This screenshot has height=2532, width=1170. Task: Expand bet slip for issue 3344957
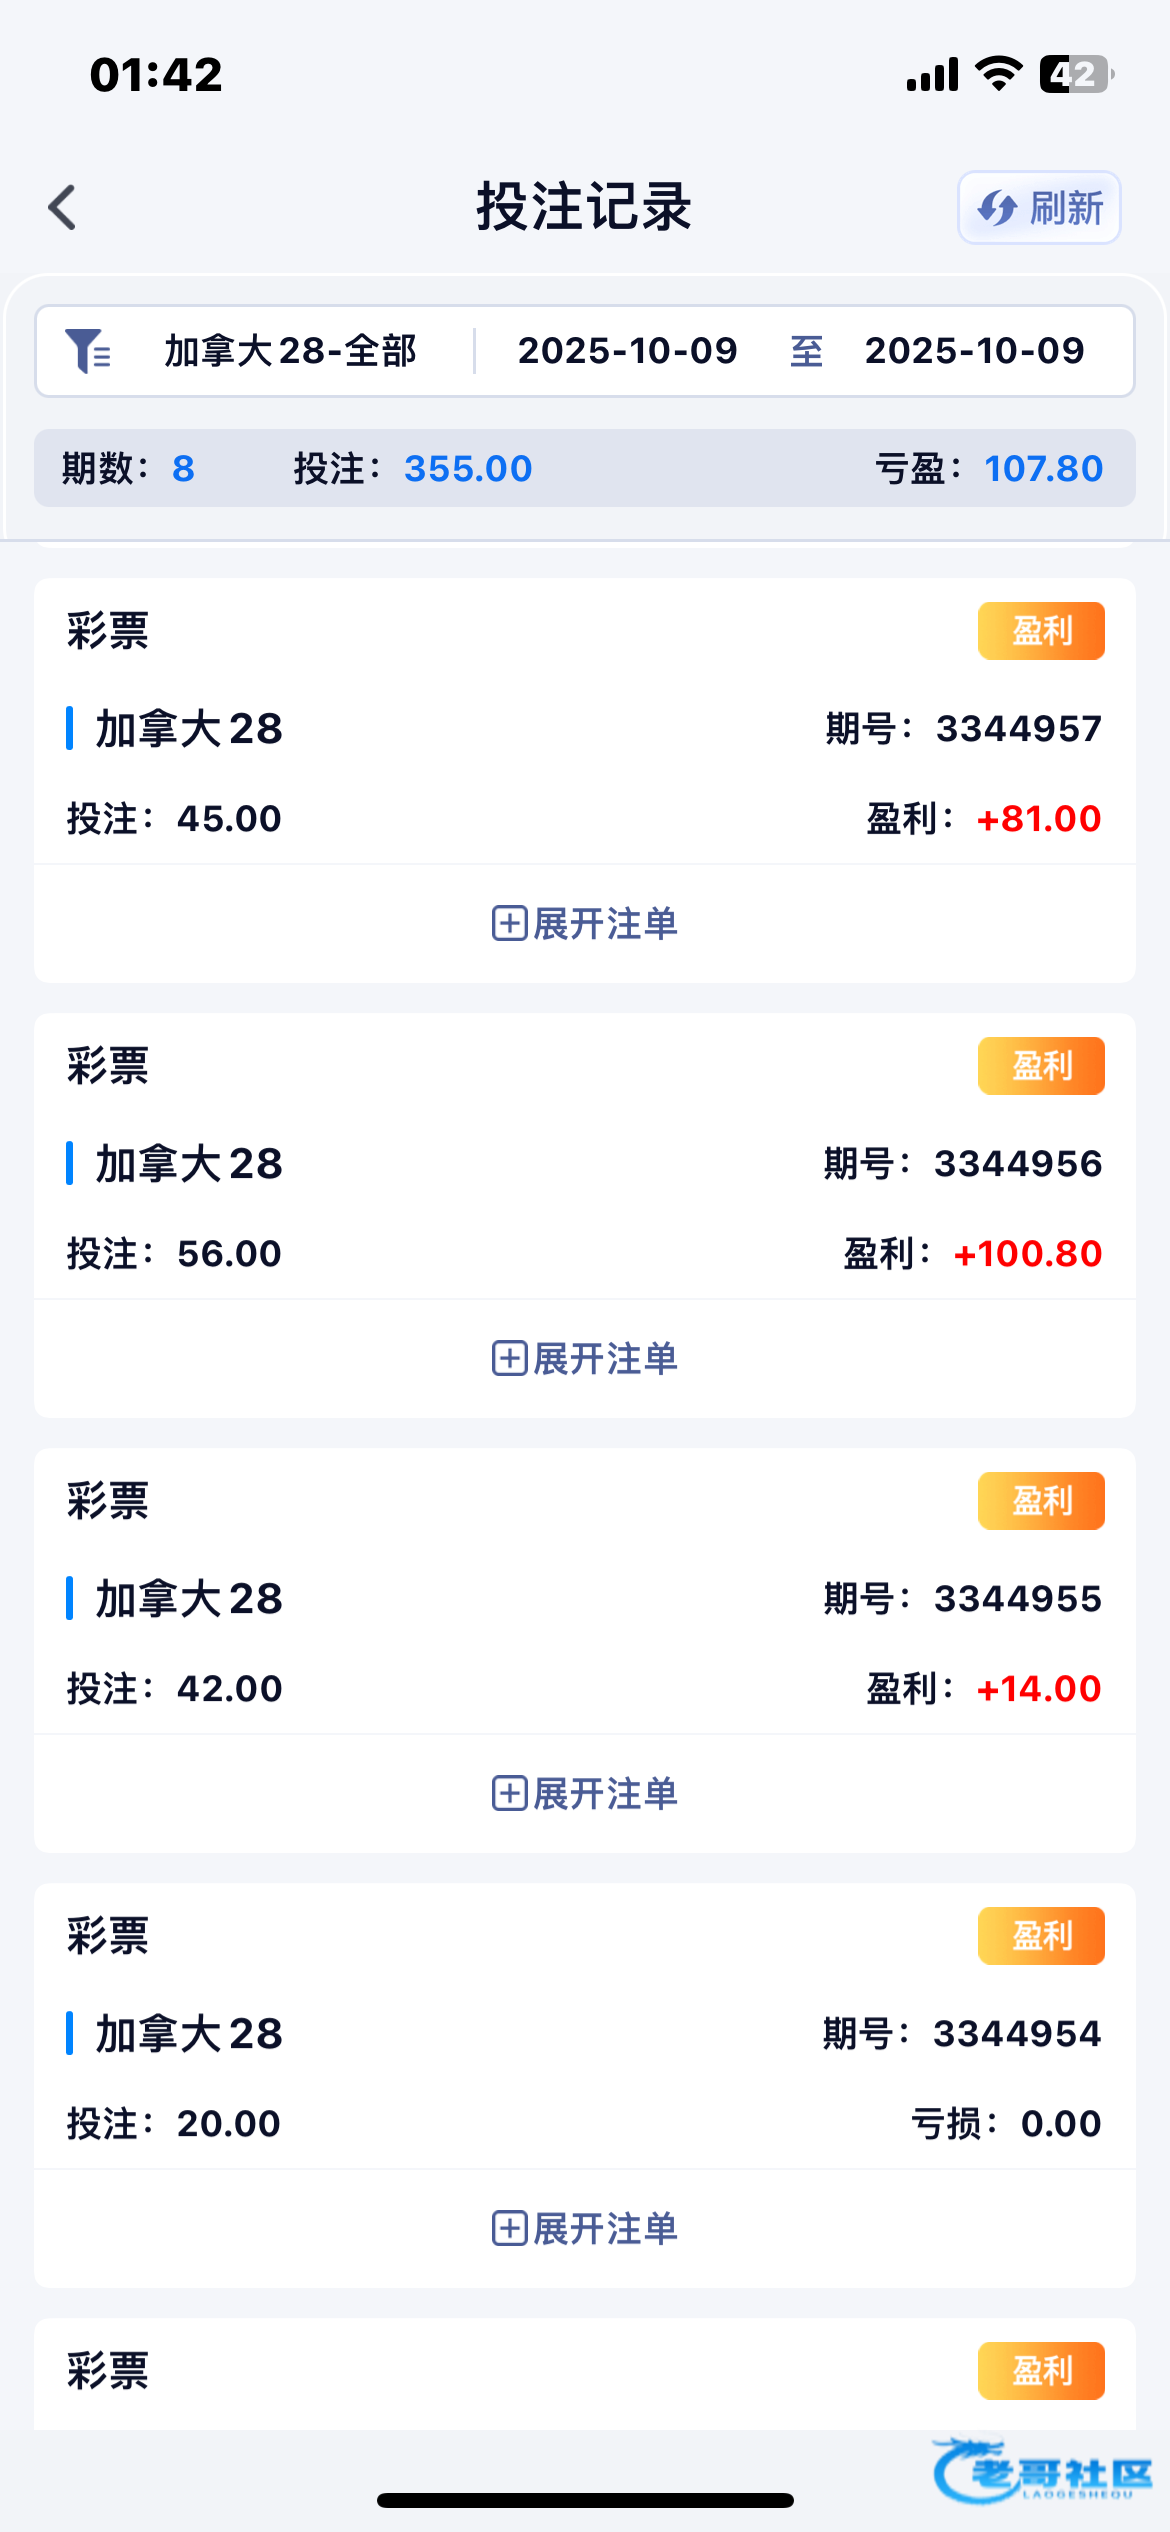pos(585,923)
